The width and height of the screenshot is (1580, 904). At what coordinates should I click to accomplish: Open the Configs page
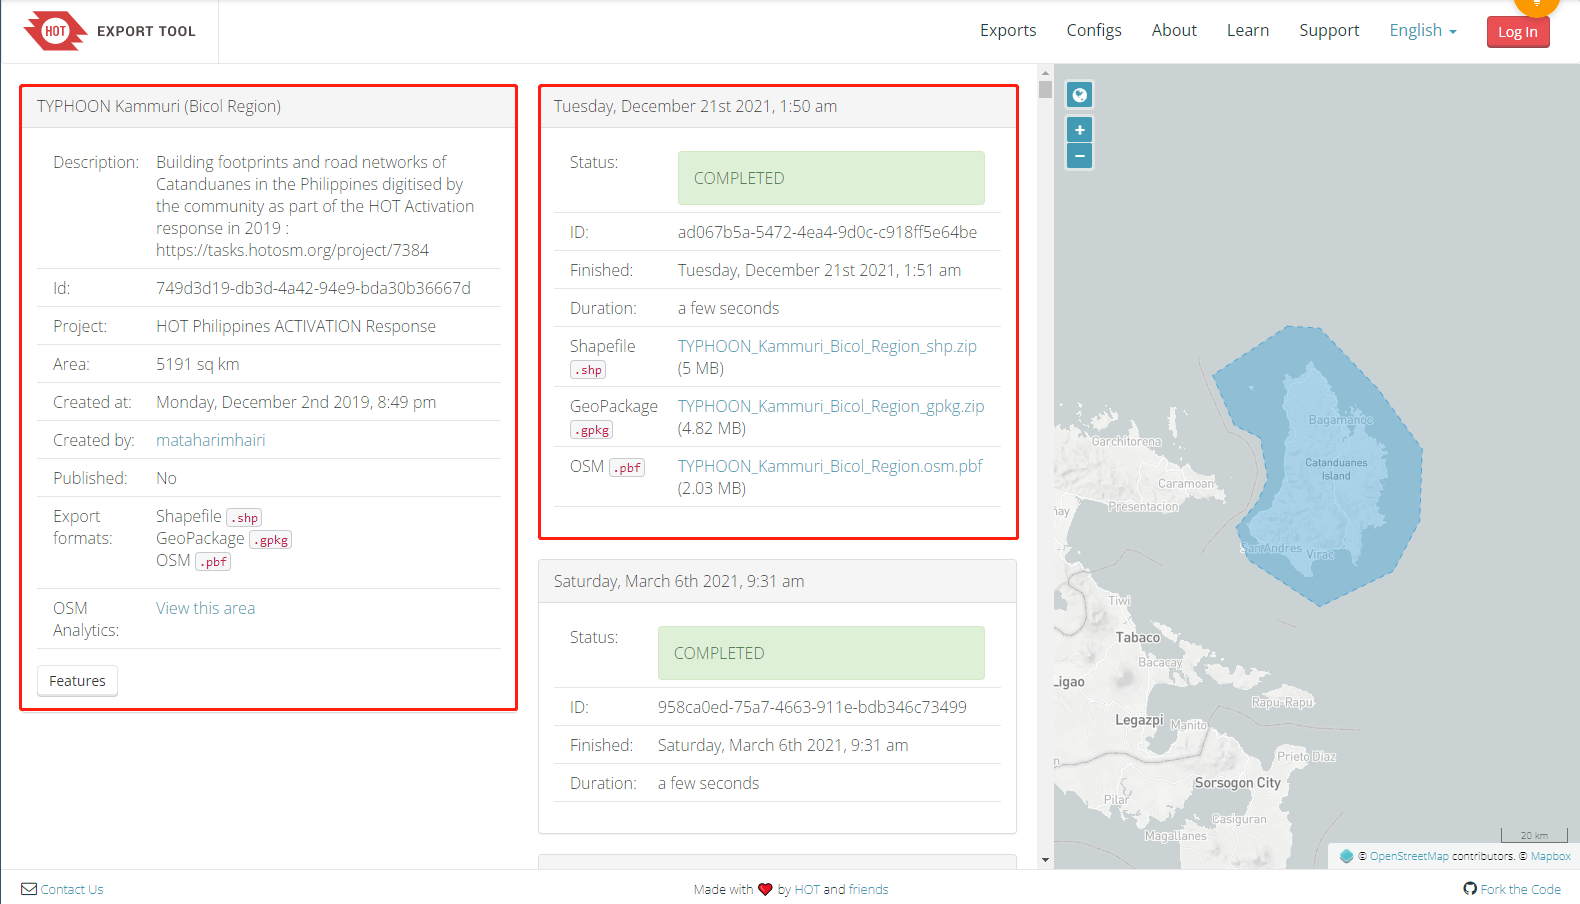[1094, 31]
